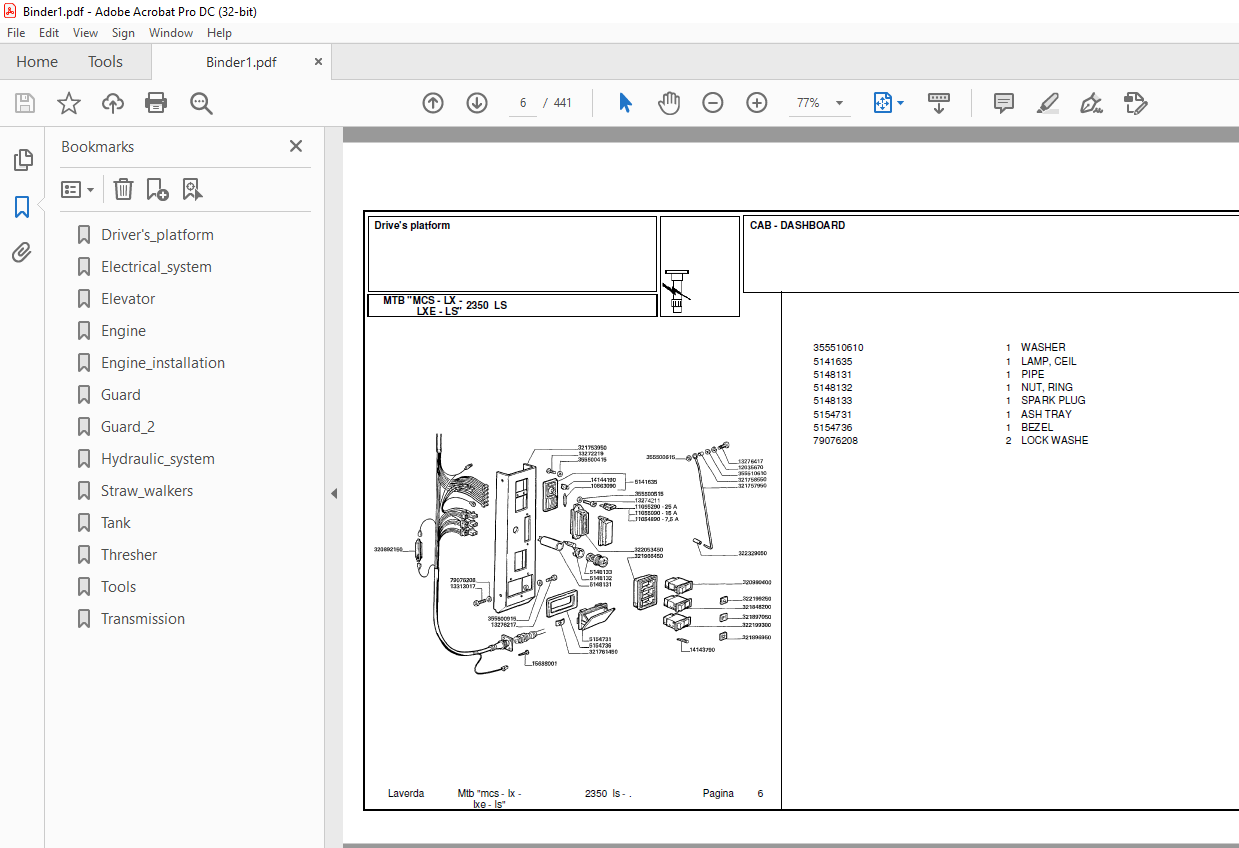Expand fit page options dropdown arrow
This screenshot has width=1239, height=848.
click(901, 103)
